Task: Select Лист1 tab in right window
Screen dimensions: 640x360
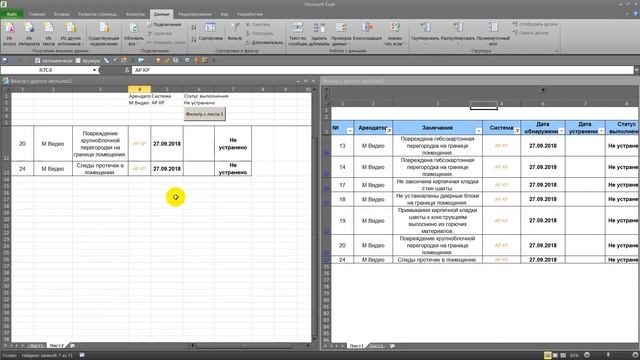Action: click(x=356, y=346)
